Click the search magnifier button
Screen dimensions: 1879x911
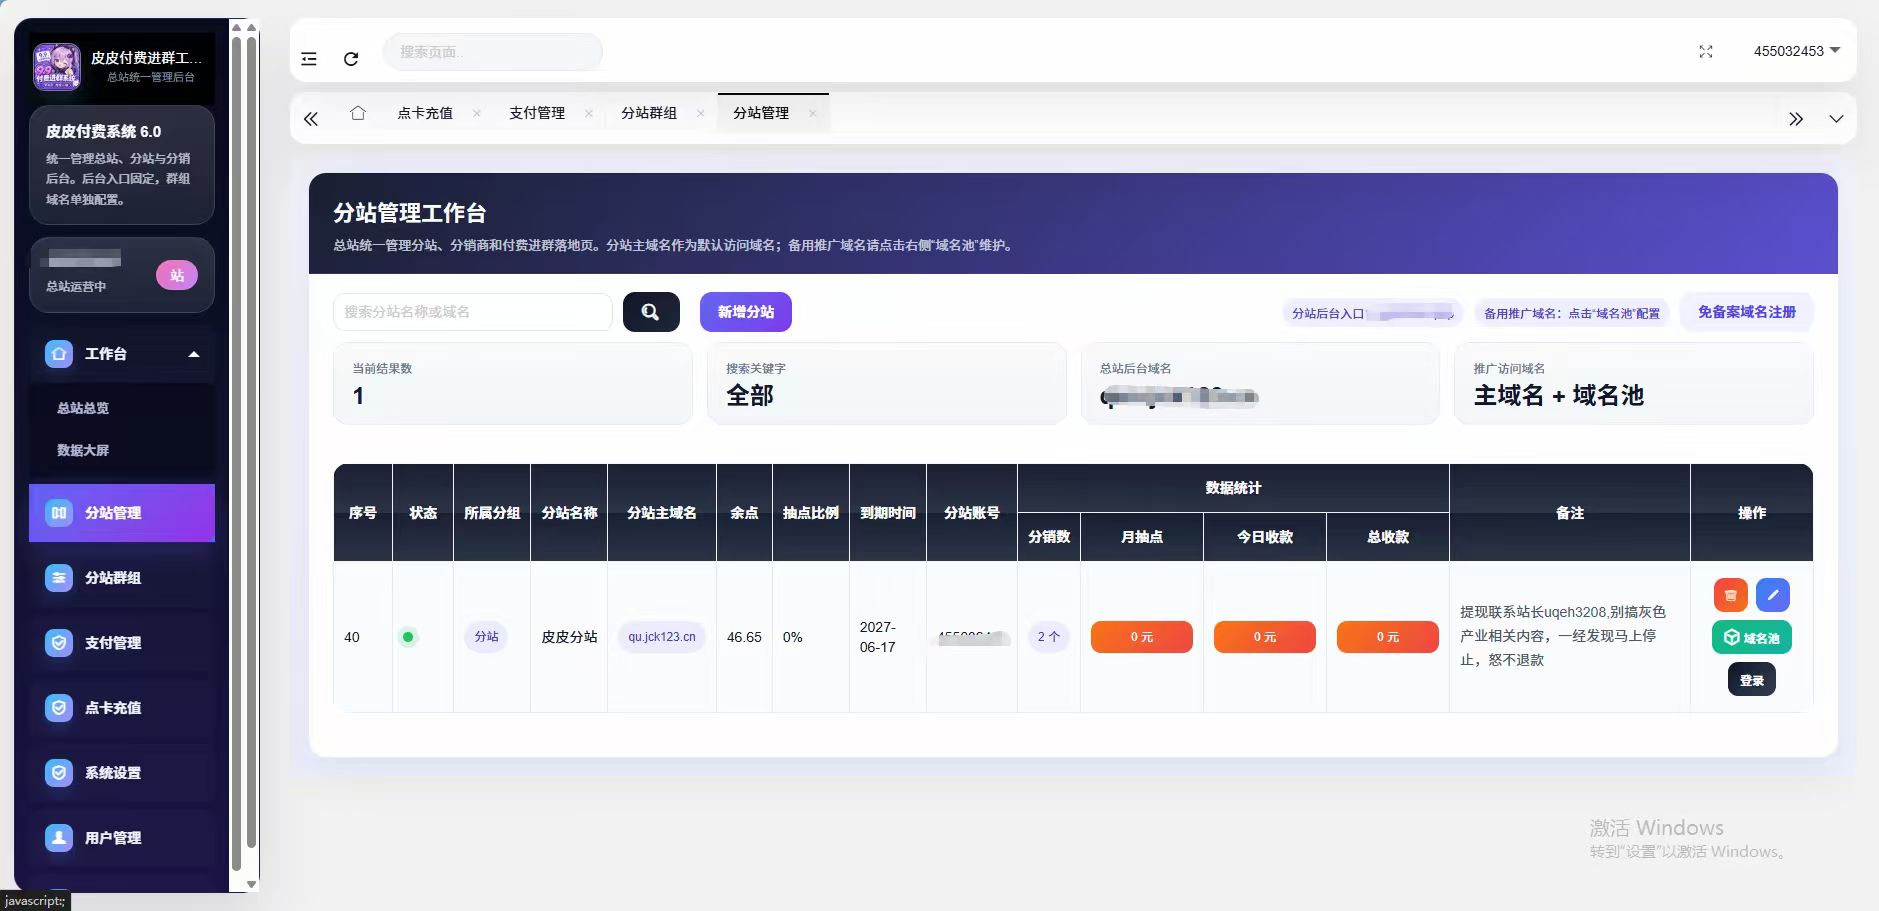point(651,312)
